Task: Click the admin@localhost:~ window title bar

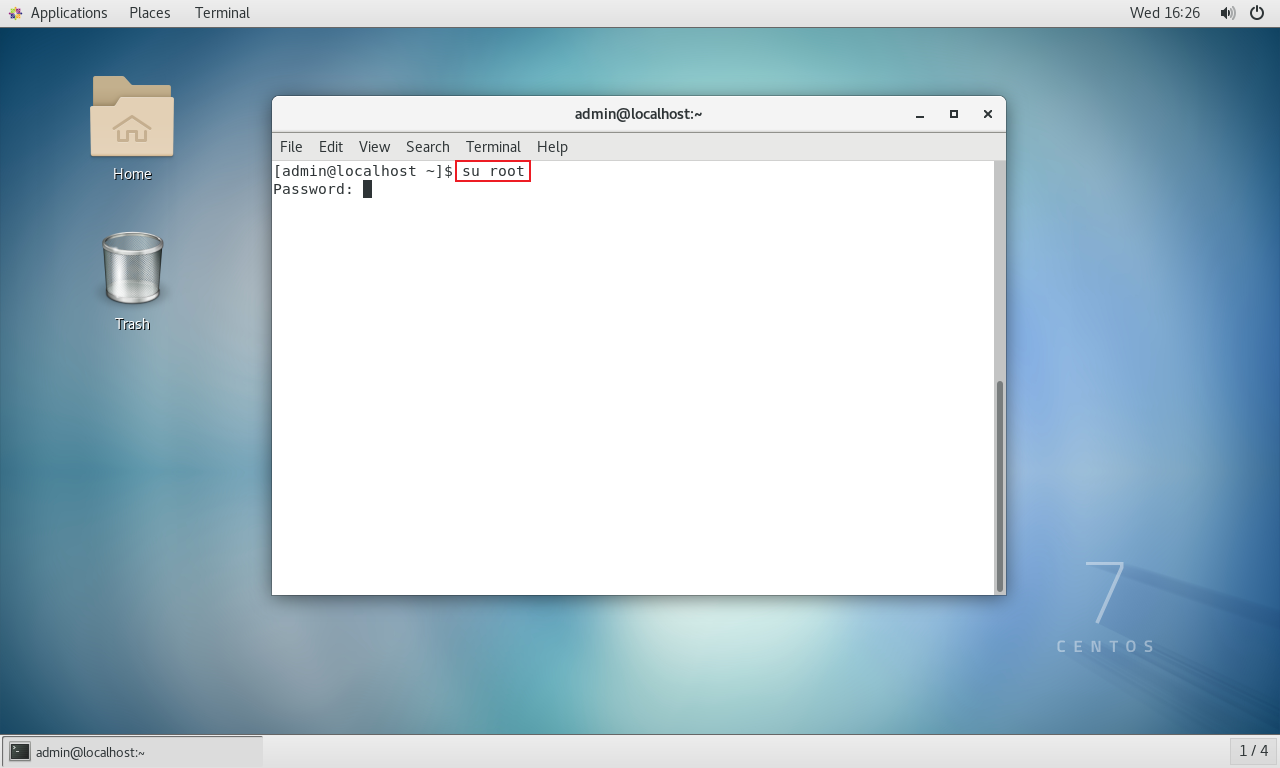Action: [638, 114]
